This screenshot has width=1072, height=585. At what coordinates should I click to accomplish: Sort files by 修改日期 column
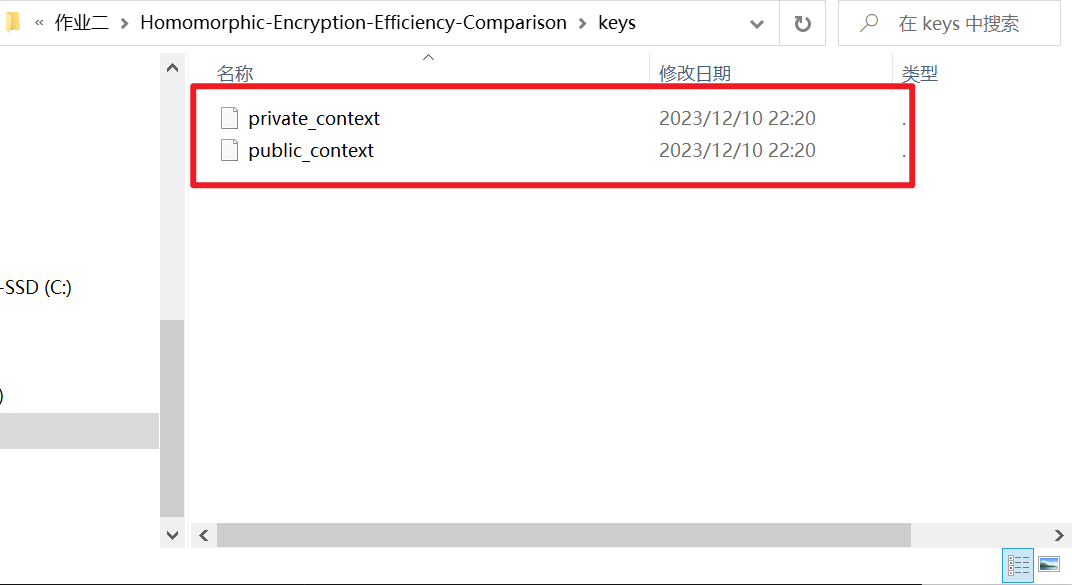(695, 73)
